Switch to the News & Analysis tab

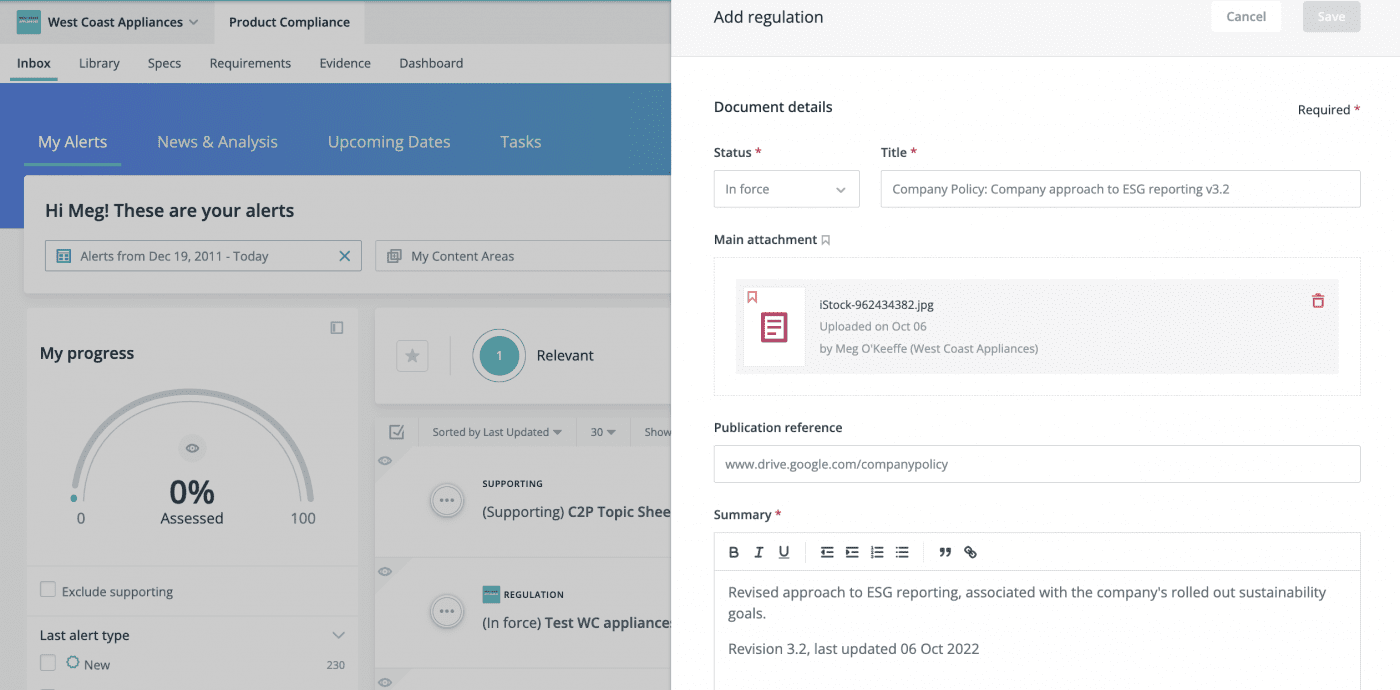coord(217,142)
